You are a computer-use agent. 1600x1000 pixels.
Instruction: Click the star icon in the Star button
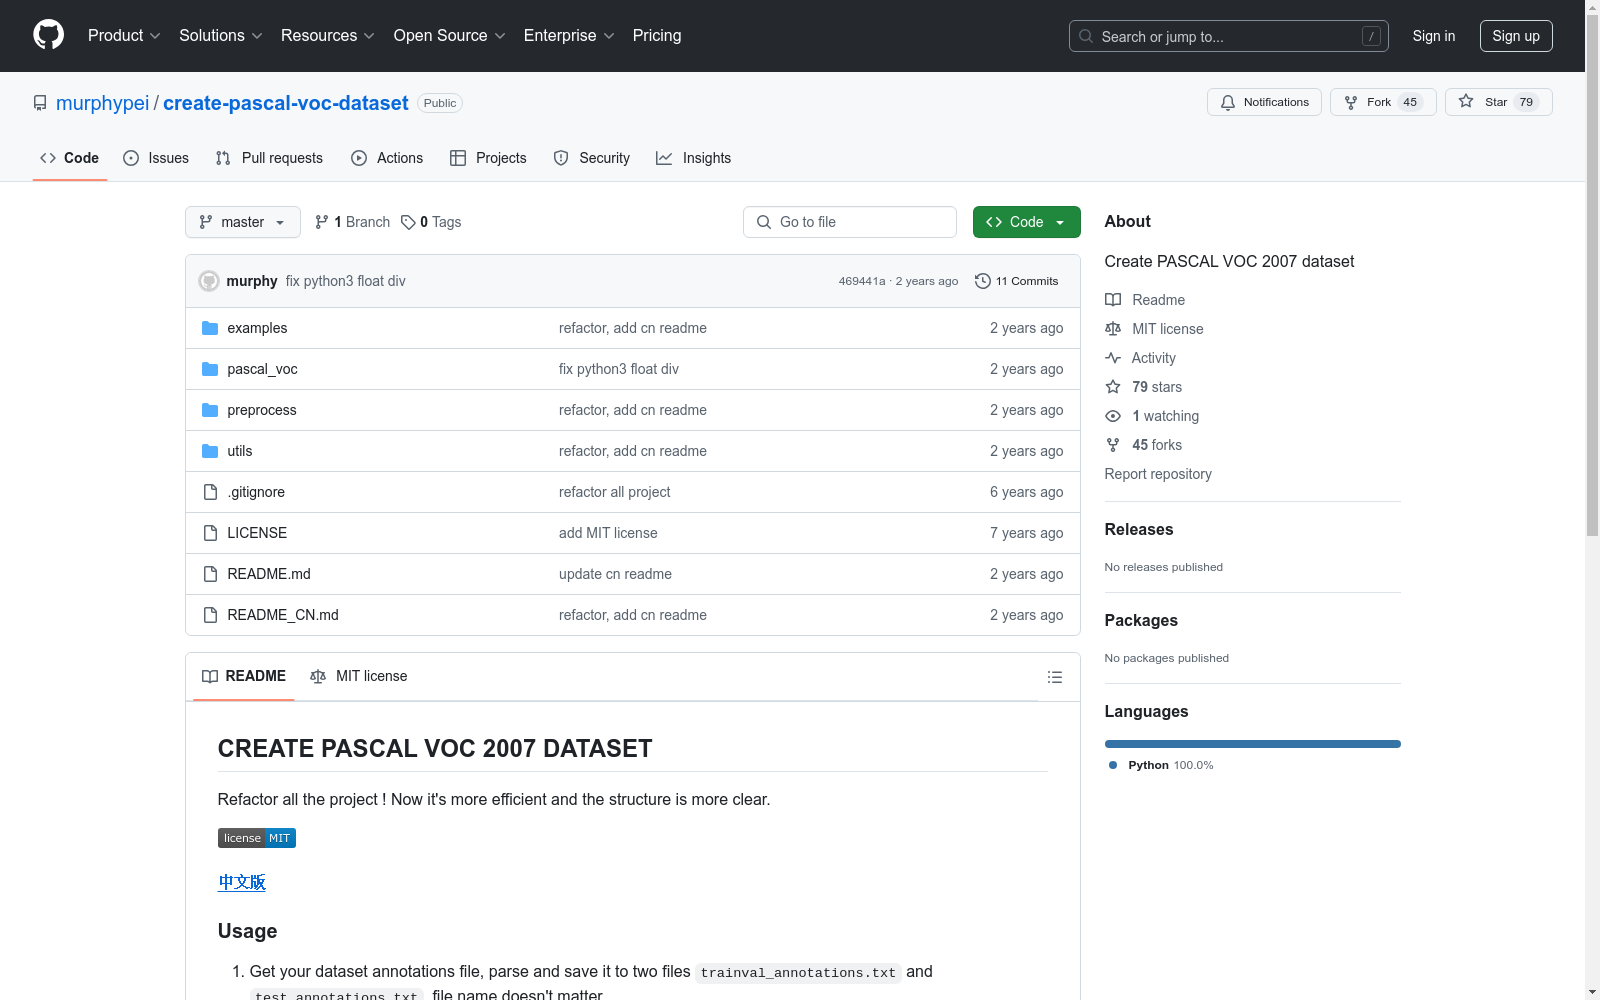point(1466,101)
